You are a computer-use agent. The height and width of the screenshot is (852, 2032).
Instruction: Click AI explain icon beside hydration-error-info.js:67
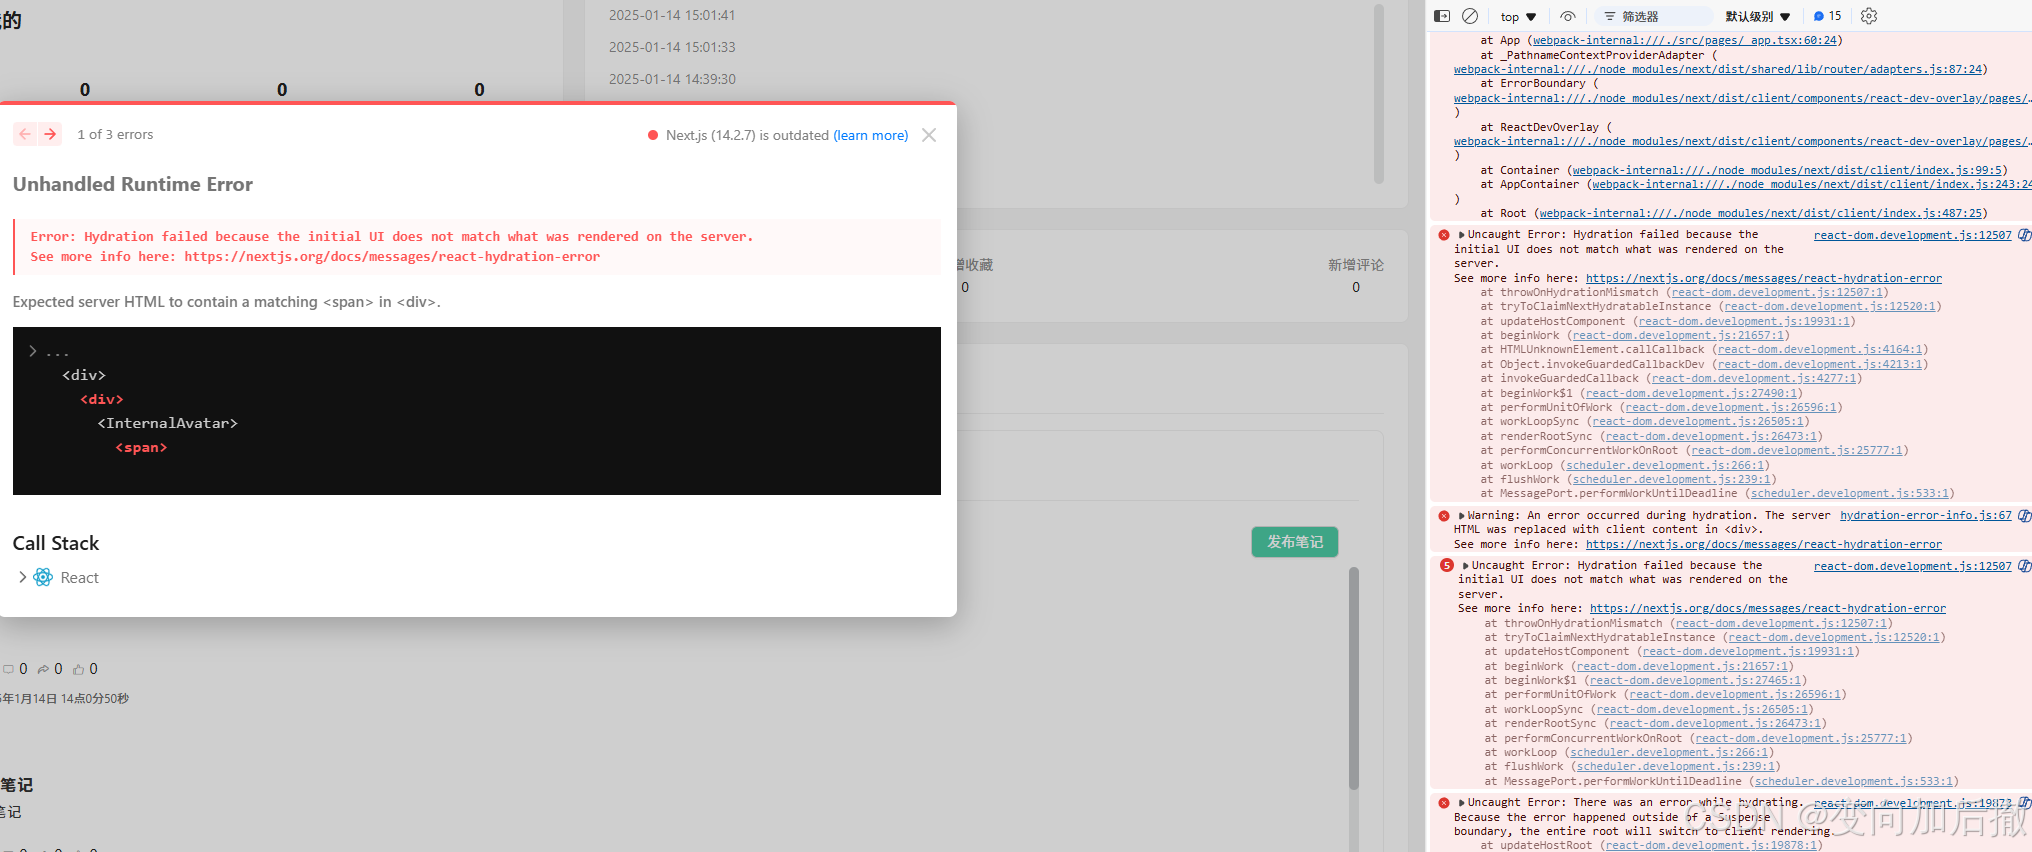click(2024, 516)
